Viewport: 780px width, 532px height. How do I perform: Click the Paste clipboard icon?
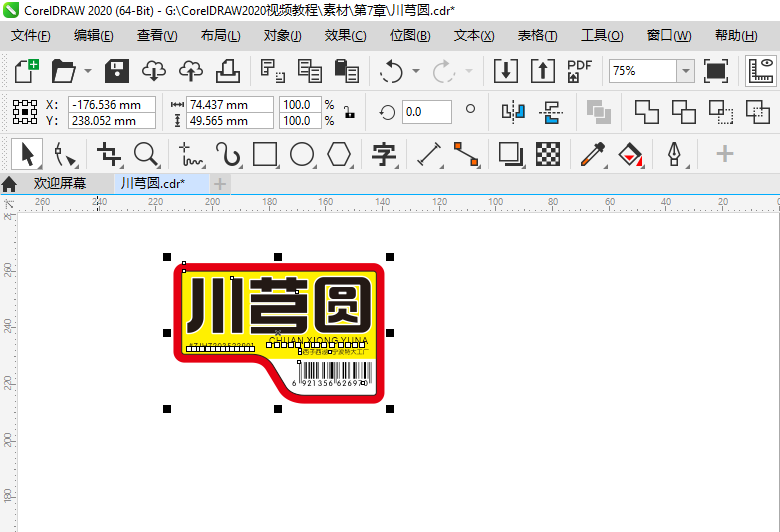coord(347,71)
